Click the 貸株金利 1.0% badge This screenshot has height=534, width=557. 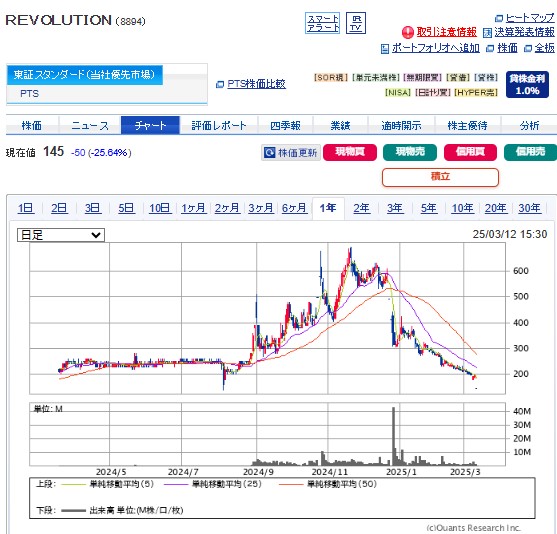tap(527, 84)
